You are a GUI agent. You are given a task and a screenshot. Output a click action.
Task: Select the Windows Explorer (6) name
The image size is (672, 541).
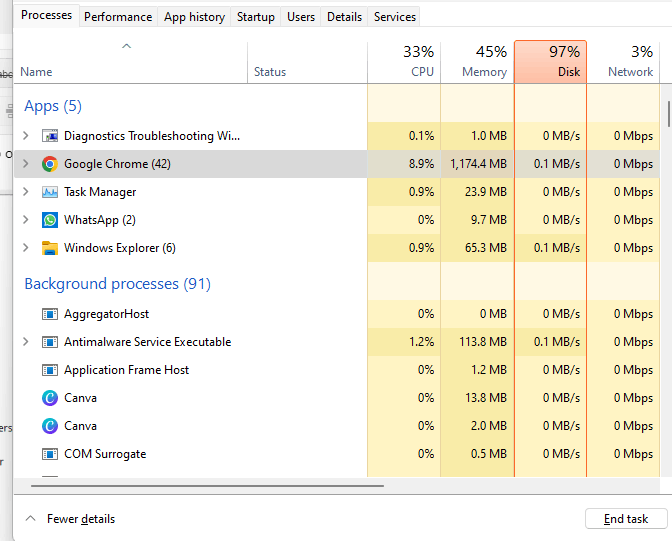click(x=120, y=248)
